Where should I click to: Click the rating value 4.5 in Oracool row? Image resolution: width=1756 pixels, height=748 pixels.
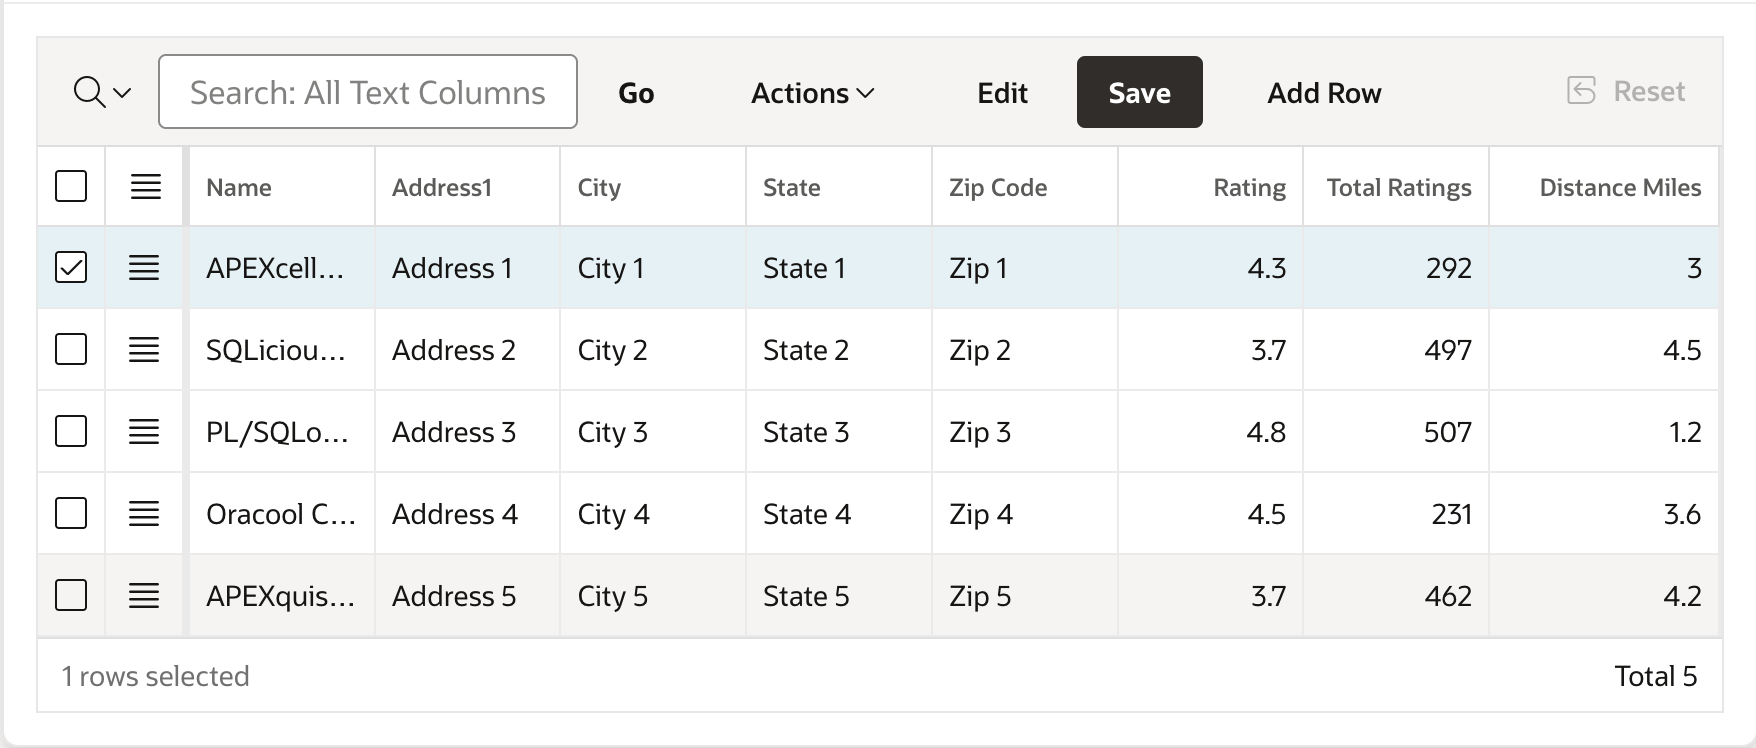(1266, 514)
